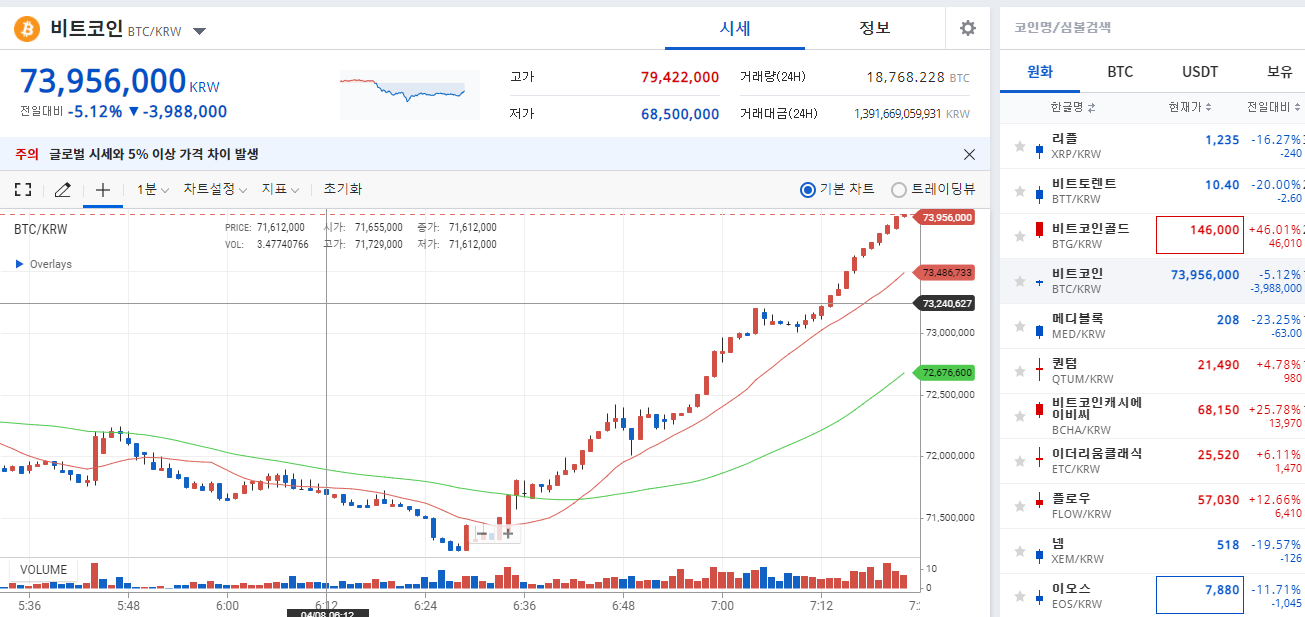This screenshot has height=617, width=1305.
Task: Select the 원화 market tab
Action: [1040, 72]
